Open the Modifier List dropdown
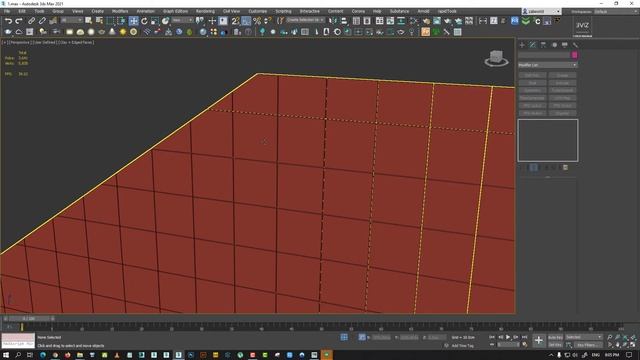This screenshot has height=360, width=640. coord(548,65)
